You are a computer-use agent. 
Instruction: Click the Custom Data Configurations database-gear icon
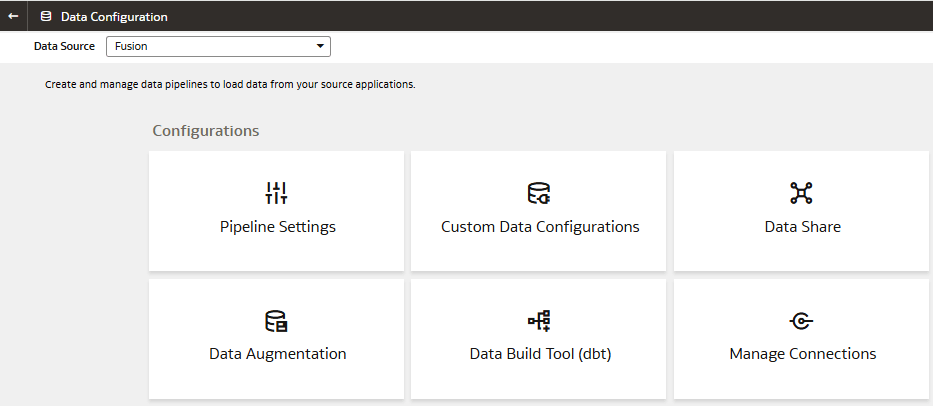539,193
